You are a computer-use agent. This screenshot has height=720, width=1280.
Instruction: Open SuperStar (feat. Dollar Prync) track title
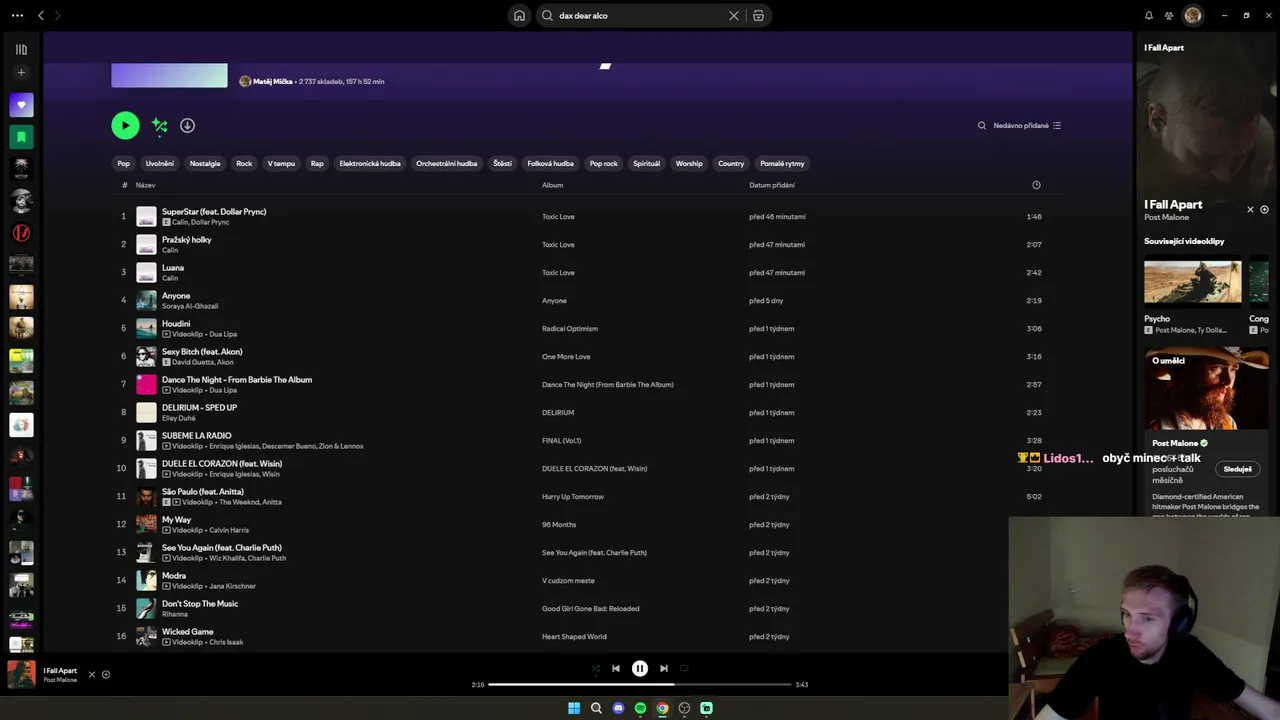(x=214, y=212)
